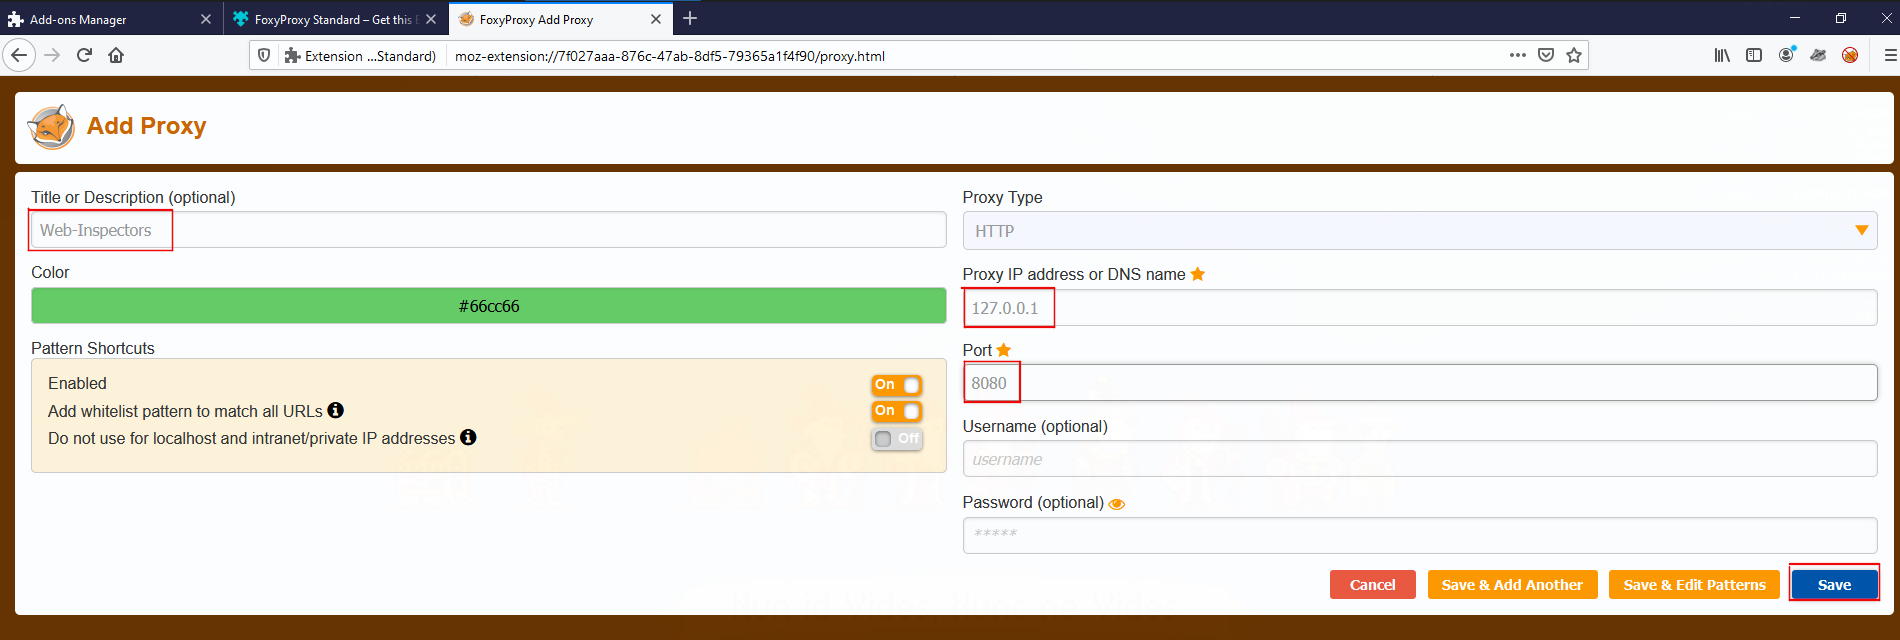
Task: Click the info icon next to whitelist pattern
Action: click(x=336, y=410)
